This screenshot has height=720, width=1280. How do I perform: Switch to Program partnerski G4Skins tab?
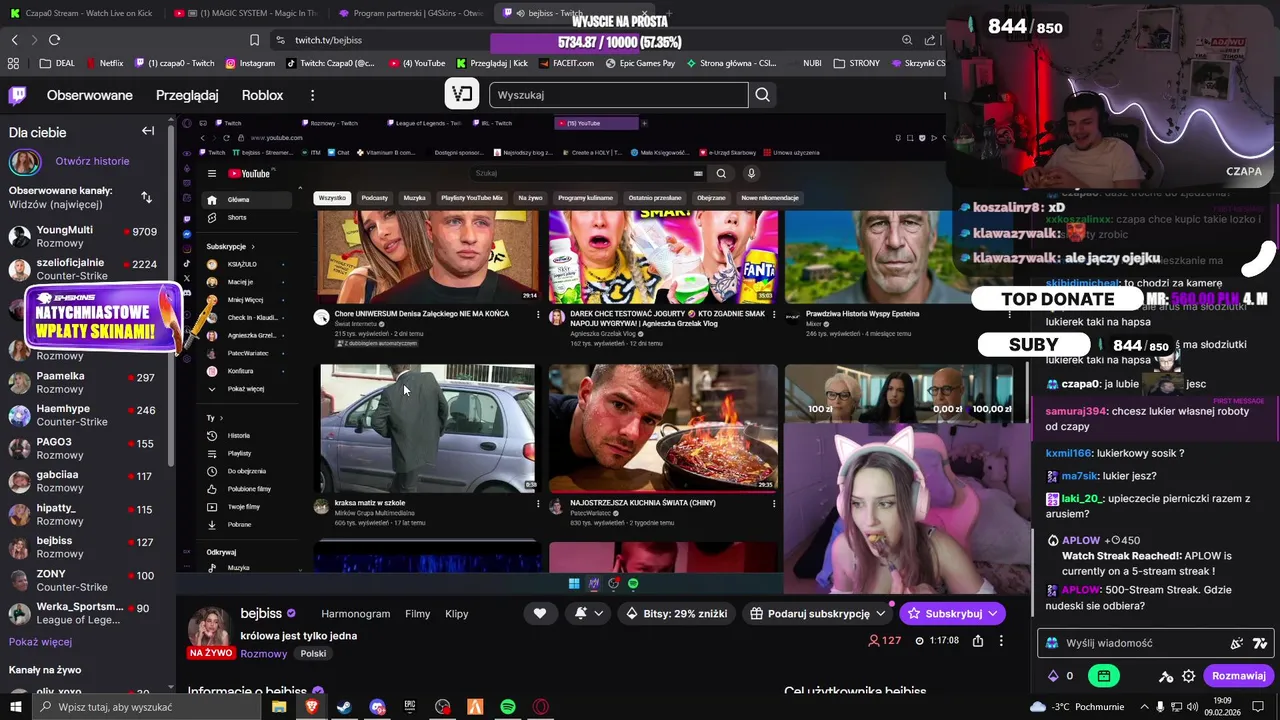tap(410, 13)
